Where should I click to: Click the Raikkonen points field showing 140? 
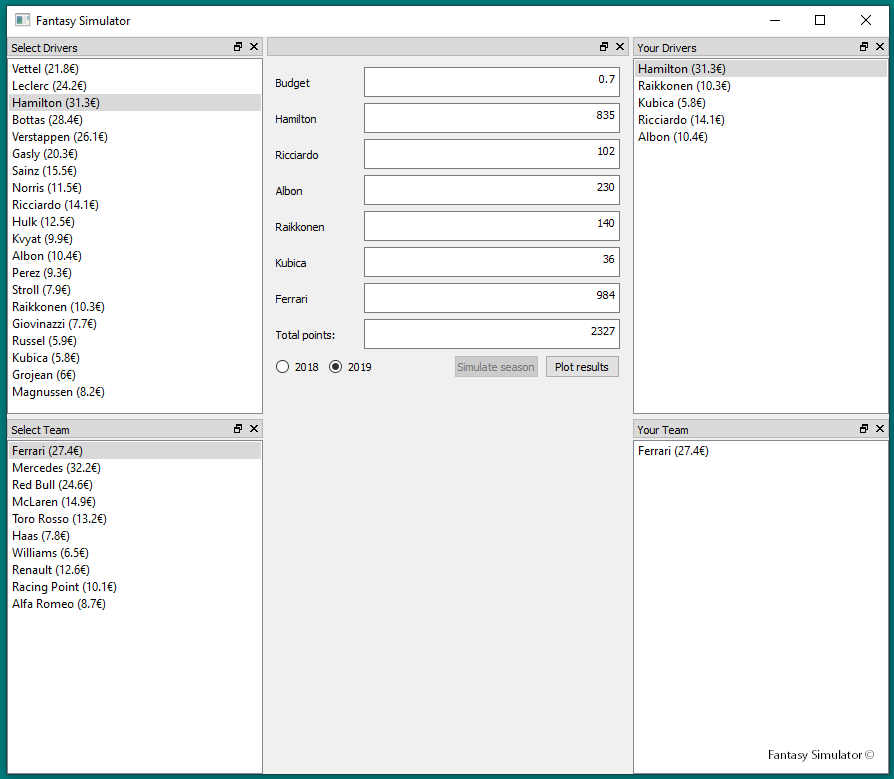point(491,226)
